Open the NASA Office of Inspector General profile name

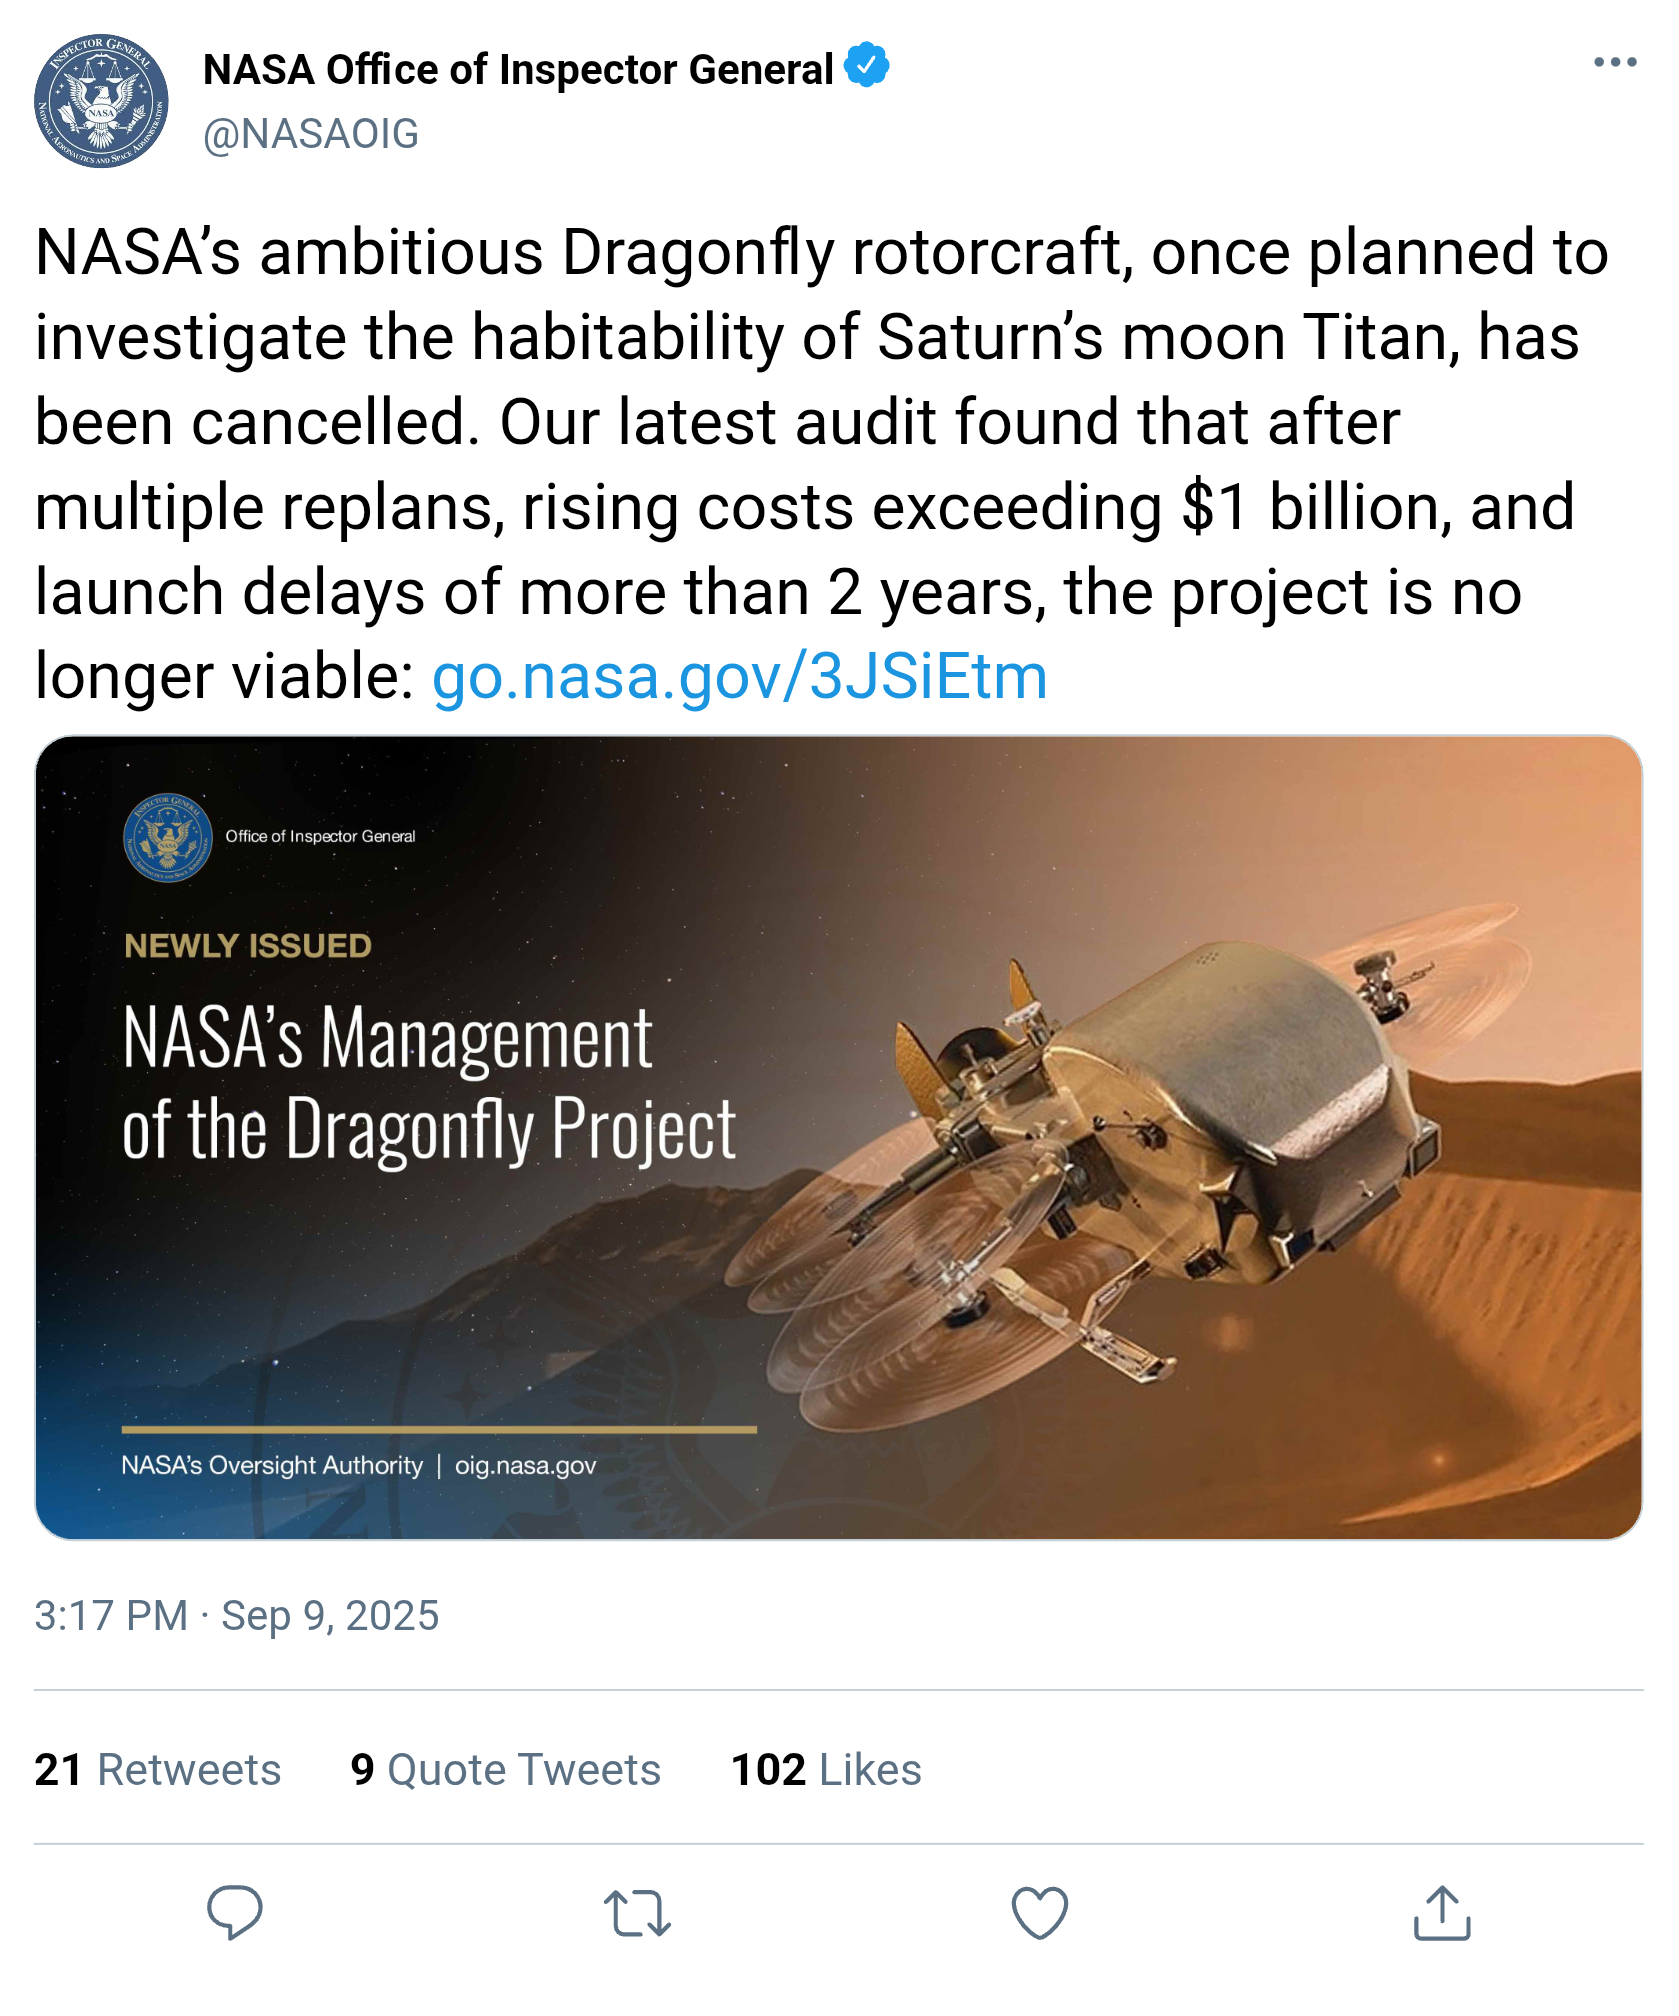coord(518,69)
